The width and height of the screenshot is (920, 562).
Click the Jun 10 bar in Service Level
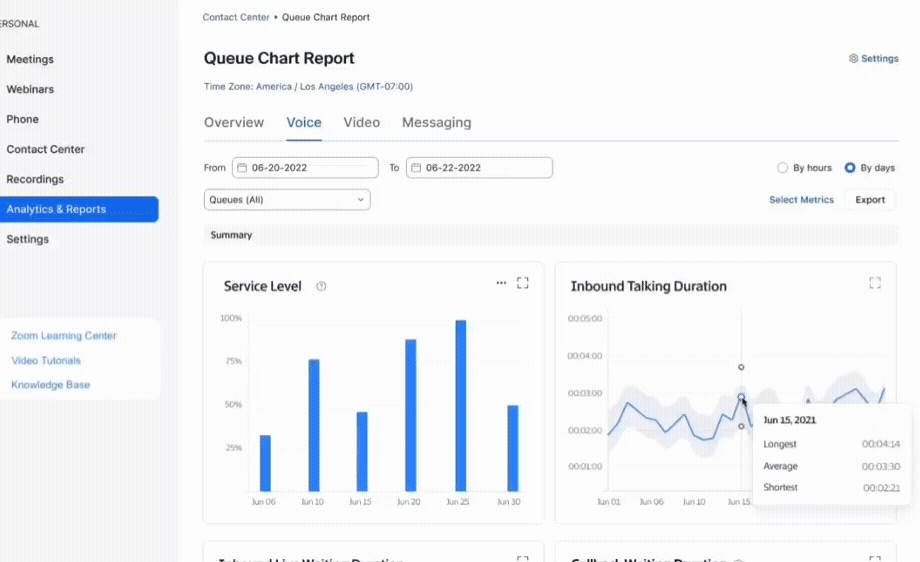(x=314, y=425)
